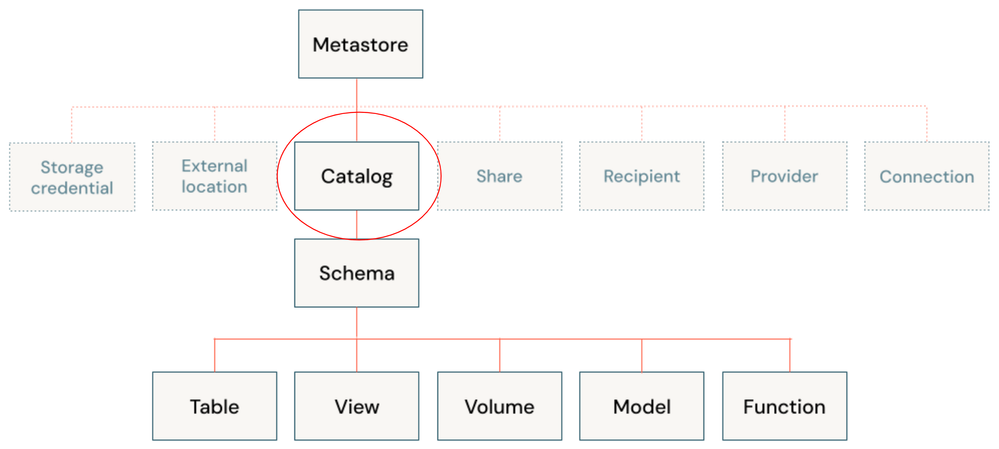Select the Table box
The width and height of the screenshot is (999, 449).
214,406
